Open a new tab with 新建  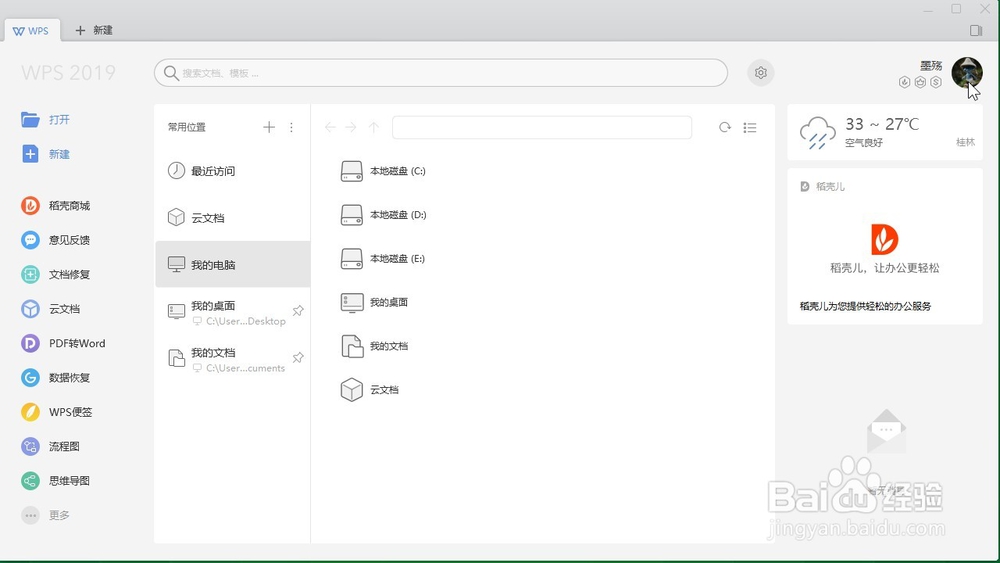tap(94, 30)
